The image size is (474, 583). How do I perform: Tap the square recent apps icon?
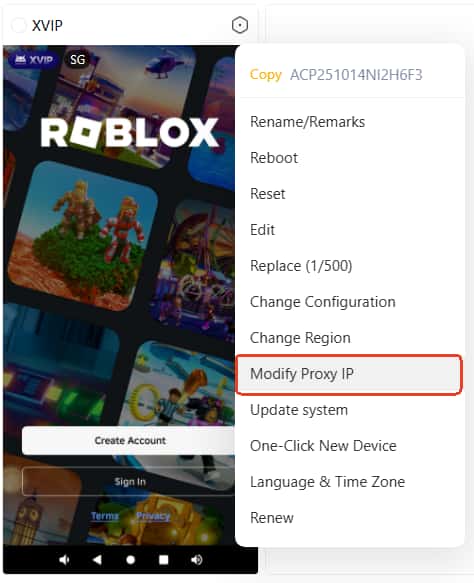coord(164,560)
